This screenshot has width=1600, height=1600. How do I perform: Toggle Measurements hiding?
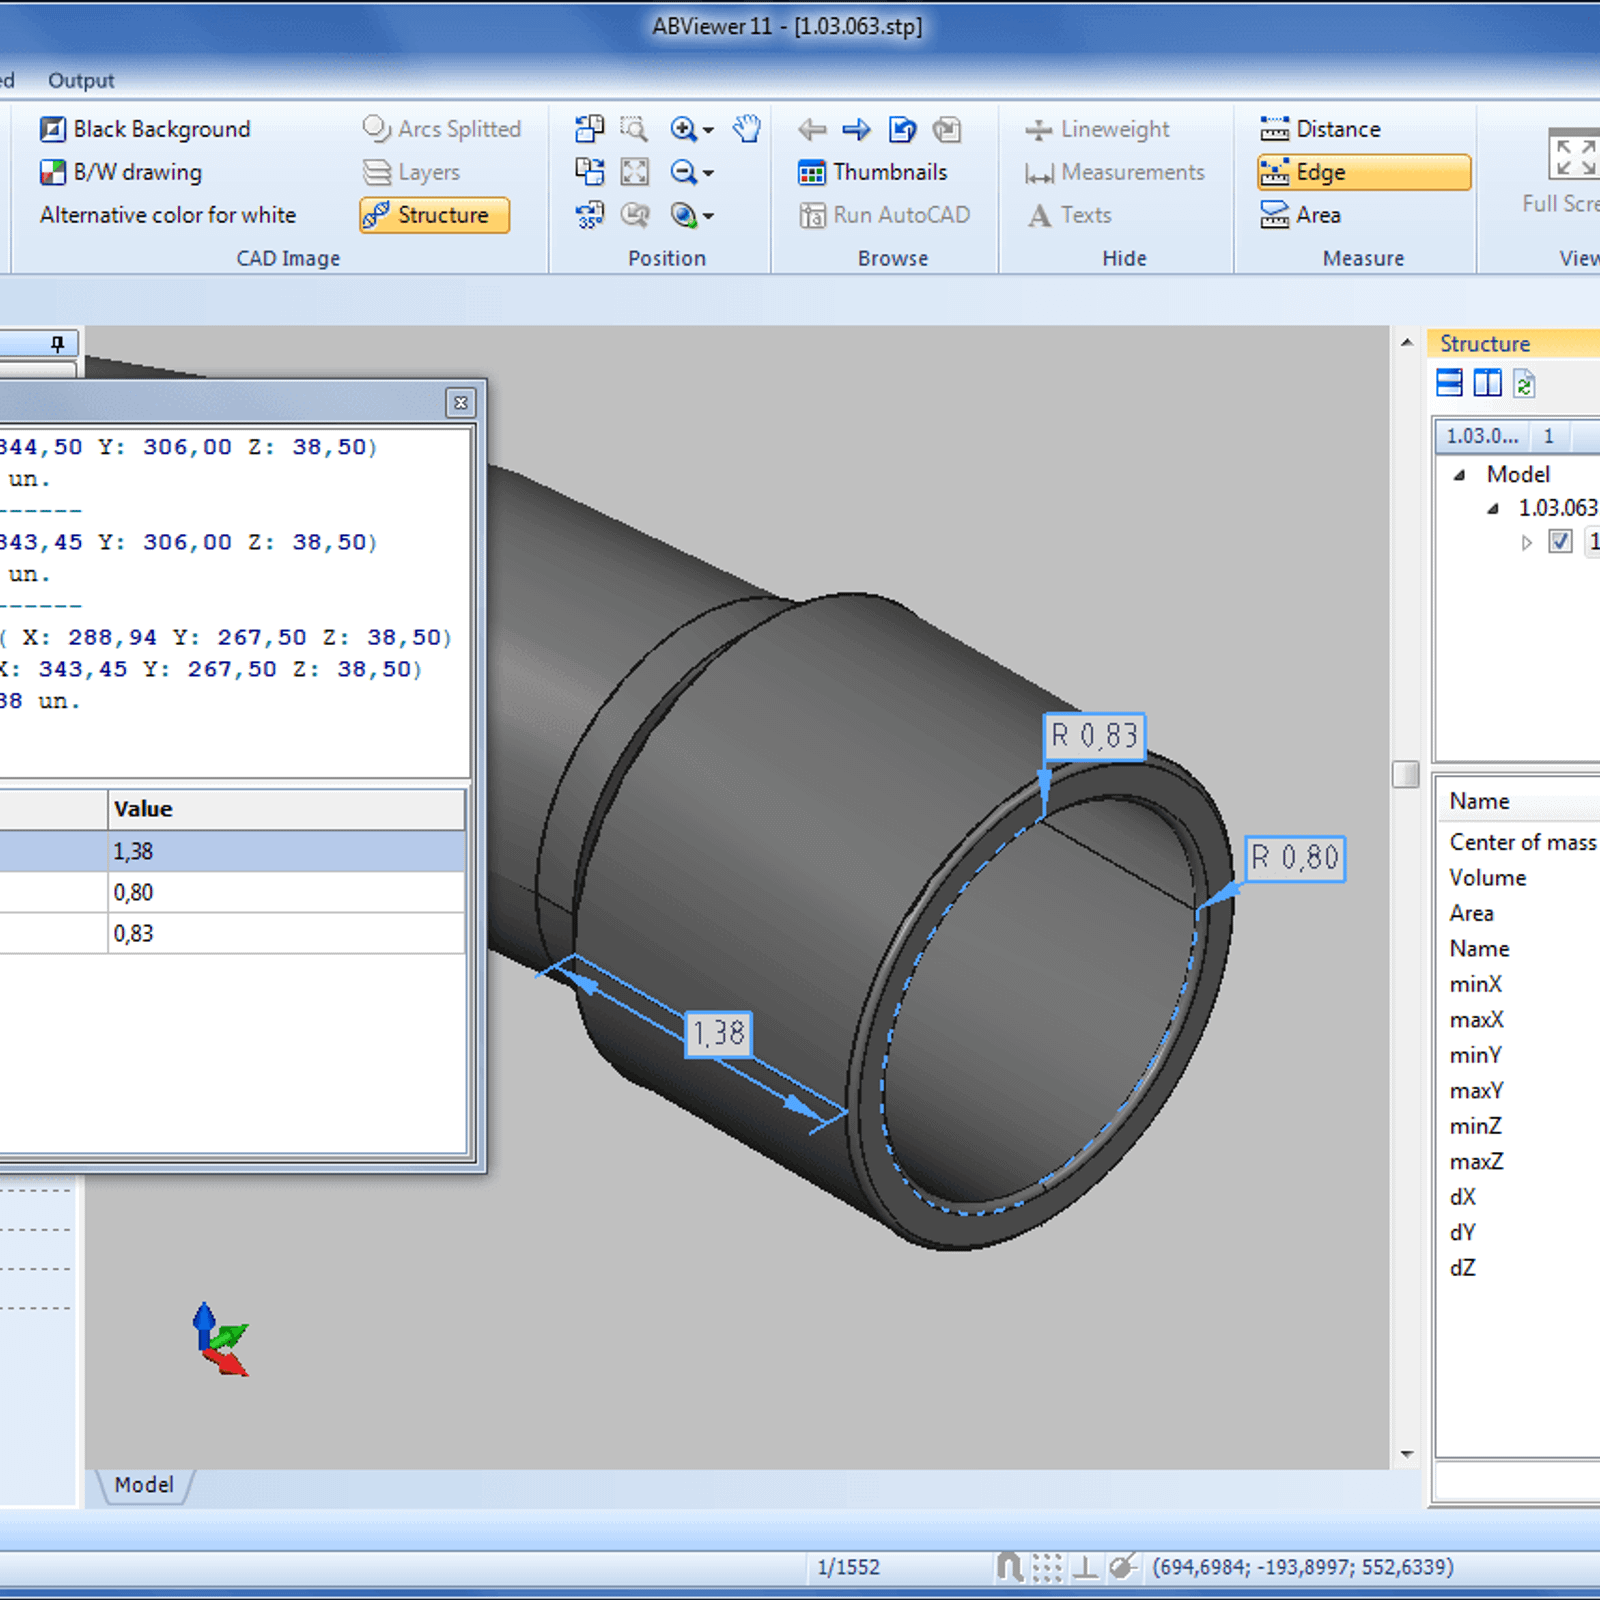tap(1115, 172)
